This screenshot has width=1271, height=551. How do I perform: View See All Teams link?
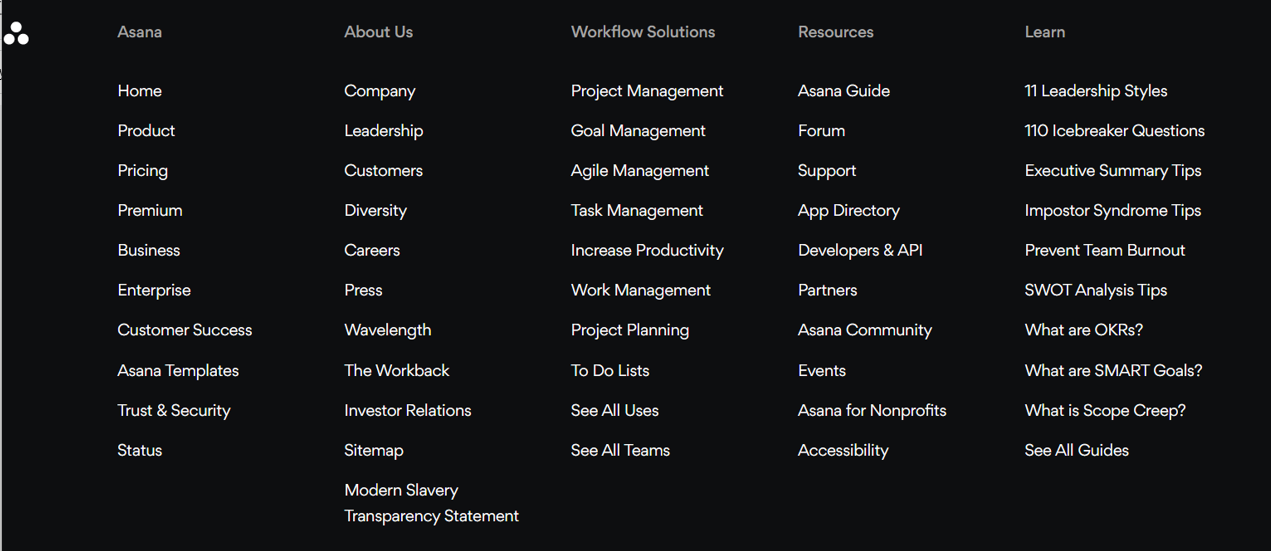(x=620, y=451)
